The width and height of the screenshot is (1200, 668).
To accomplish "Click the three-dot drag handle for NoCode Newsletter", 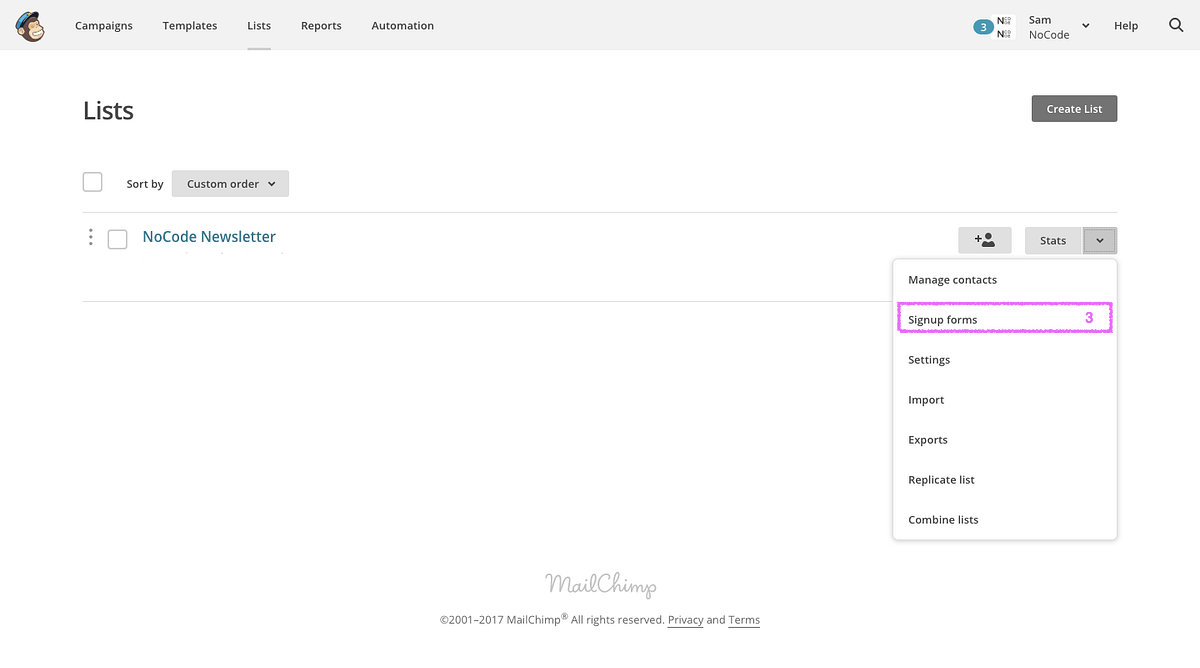I will click(x=91, y=237).
